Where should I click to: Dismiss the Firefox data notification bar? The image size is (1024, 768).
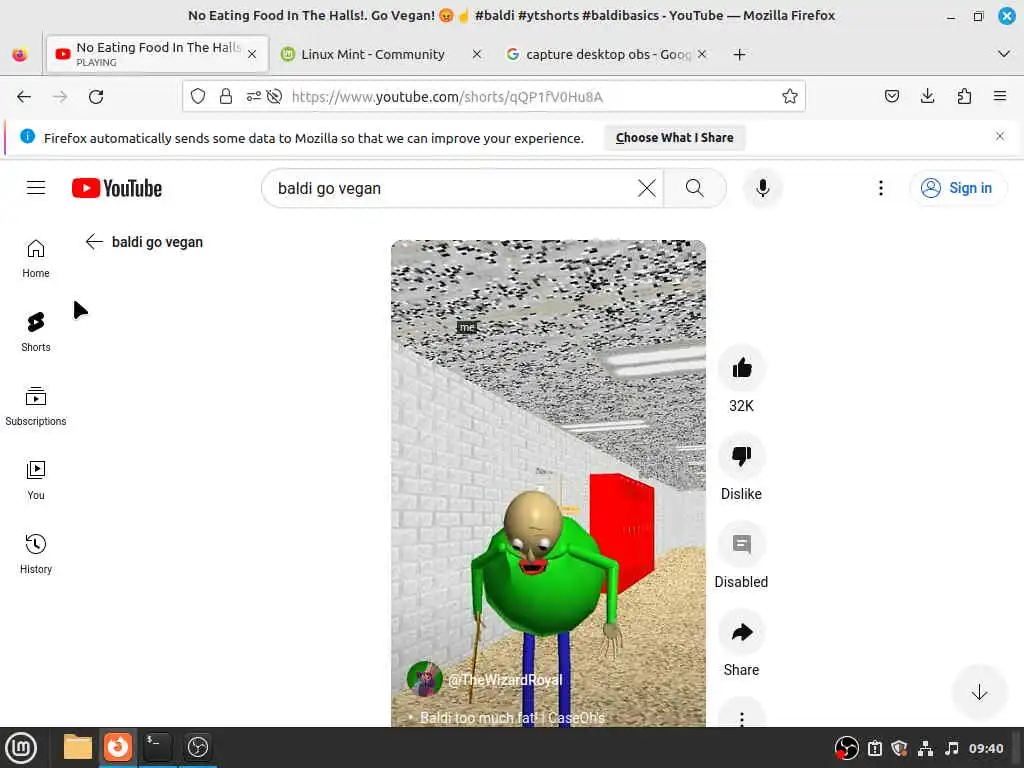pyautogui.click(x=1000, y=136)
